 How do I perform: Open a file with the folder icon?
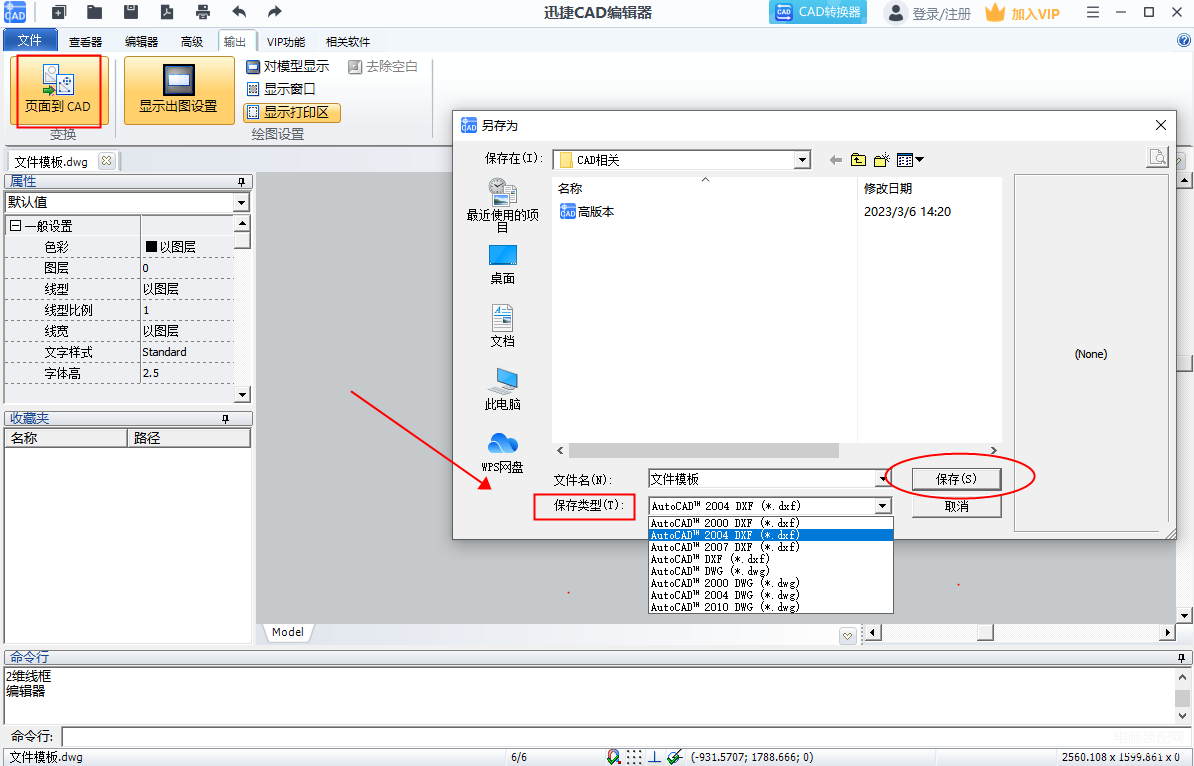coord(94,12)
